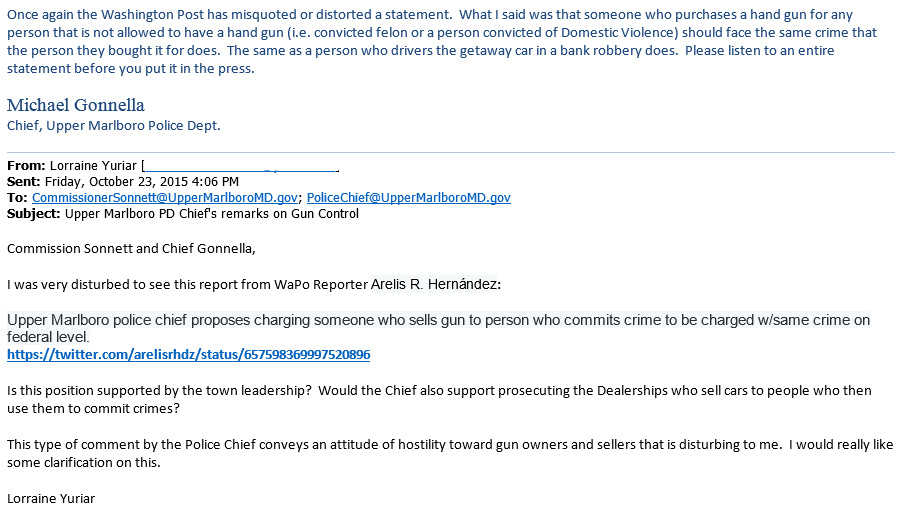This screenshot has height=515, width=909.
Task: Click the PoliceChief@UpperMarlboroMD.gov address link
Action: (x=408, y=198)
